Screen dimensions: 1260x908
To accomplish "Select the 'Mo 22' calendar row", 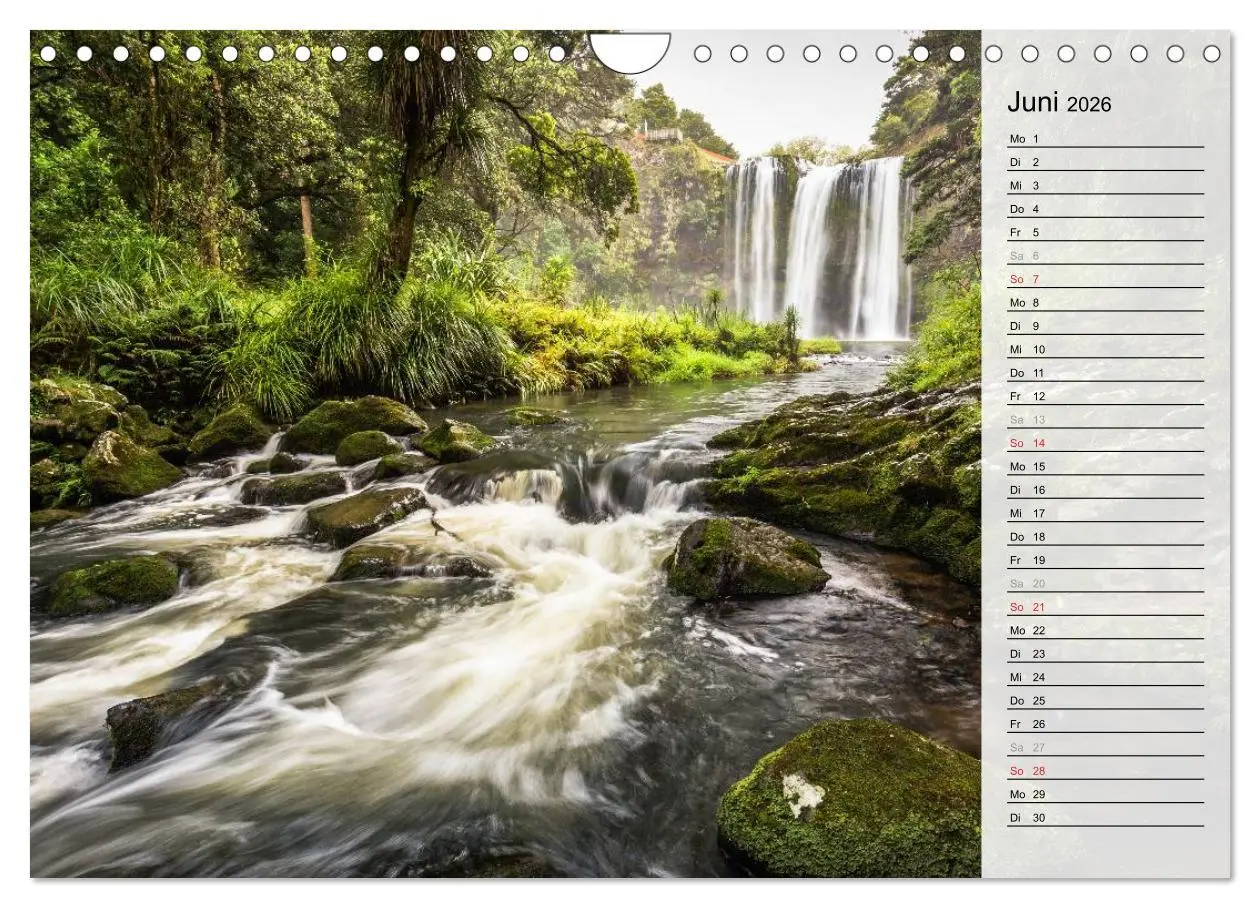I will point(1105,630).
